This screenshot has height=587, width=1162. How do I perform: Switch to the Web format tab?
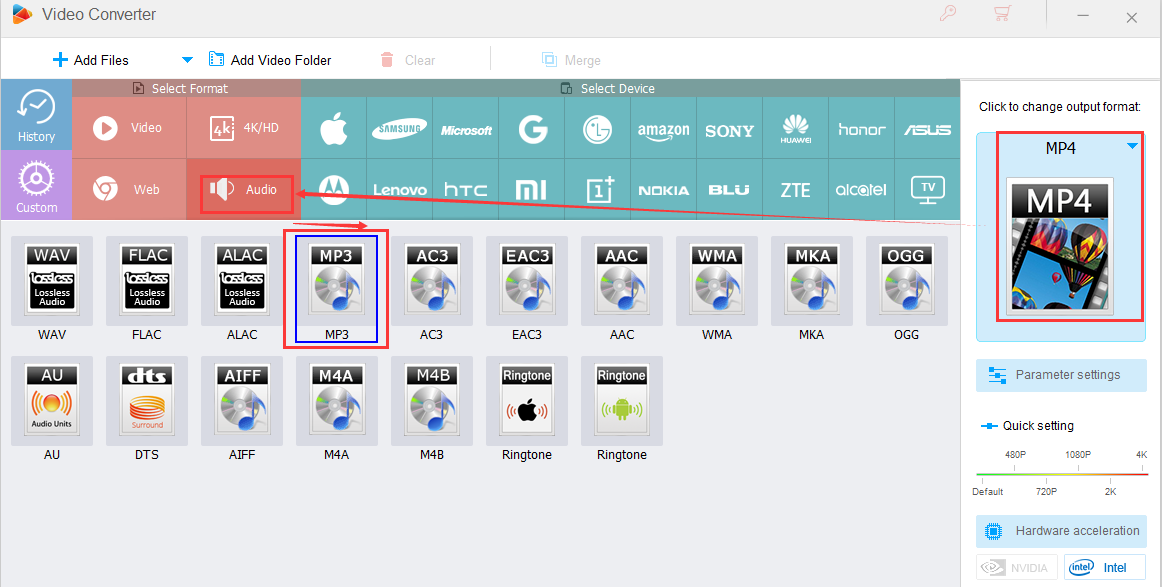coord(129,189)
